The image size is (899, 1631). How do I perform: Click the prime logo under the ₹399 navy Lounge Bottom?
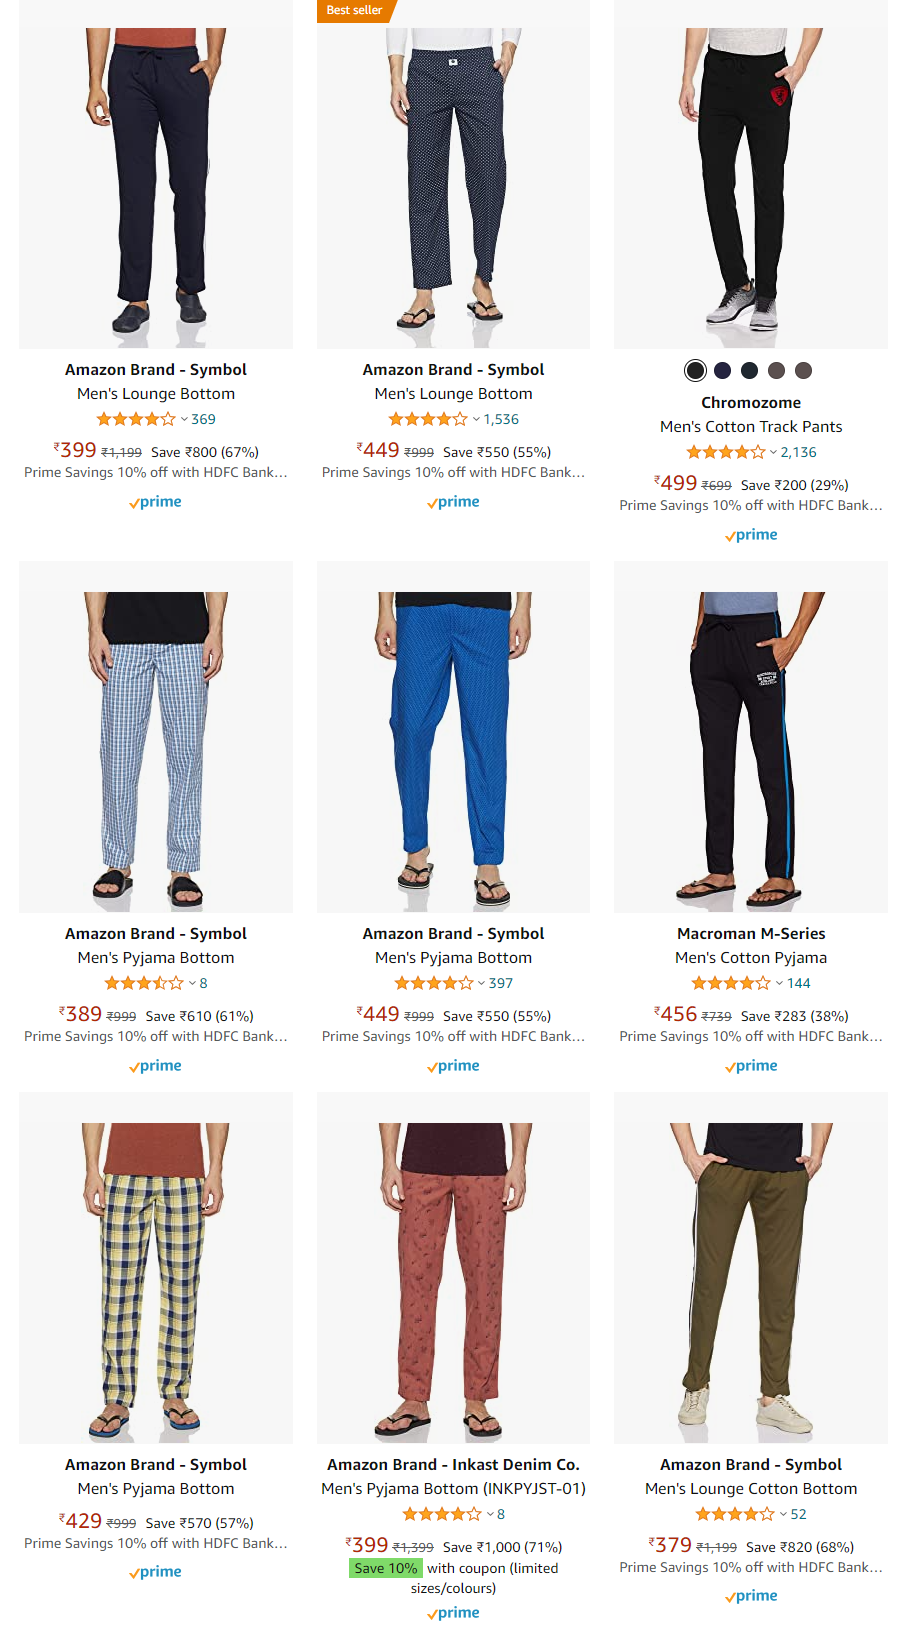tap(156, 502)
